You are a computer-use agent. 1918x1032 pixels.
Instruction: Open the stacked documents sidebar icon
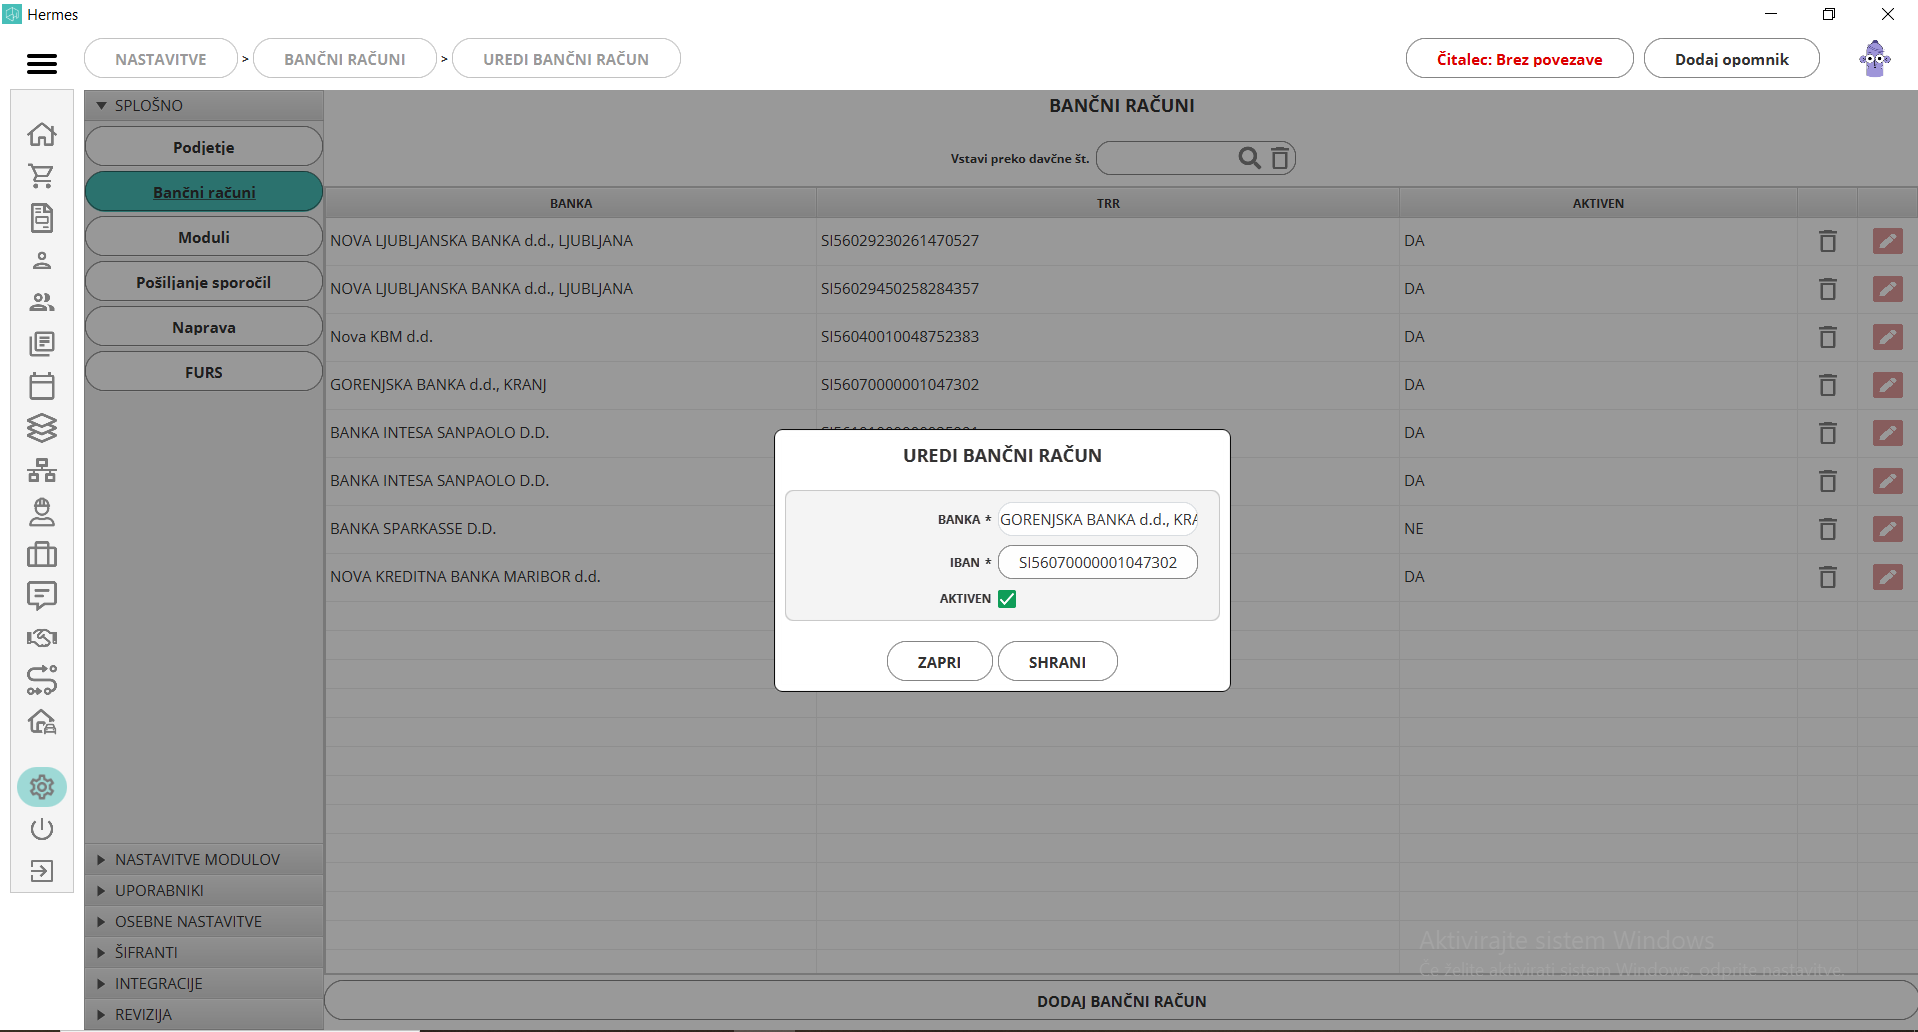click(x=42, y=344)
